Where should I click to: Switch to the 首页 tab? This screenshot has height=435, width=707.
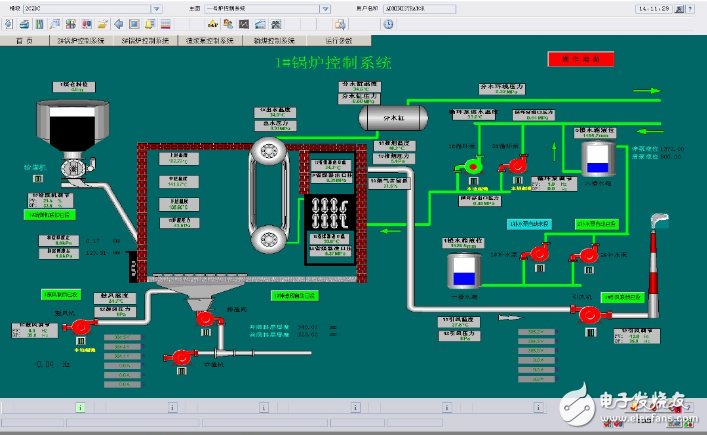pos(25,40)
